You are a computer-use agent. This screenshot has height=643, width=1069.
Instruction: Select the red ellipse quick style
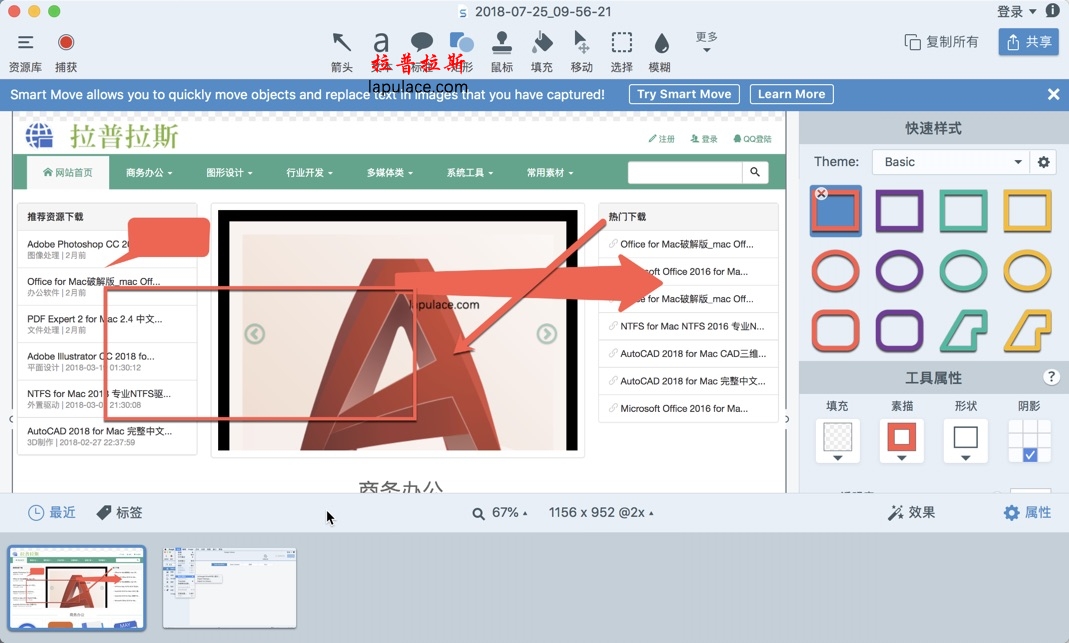[x=835, y=271]
